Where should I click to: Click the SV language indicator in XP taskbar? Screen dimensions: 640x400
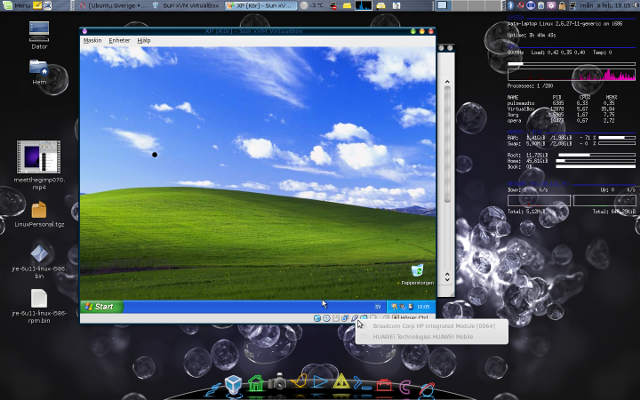pos(378,307)
